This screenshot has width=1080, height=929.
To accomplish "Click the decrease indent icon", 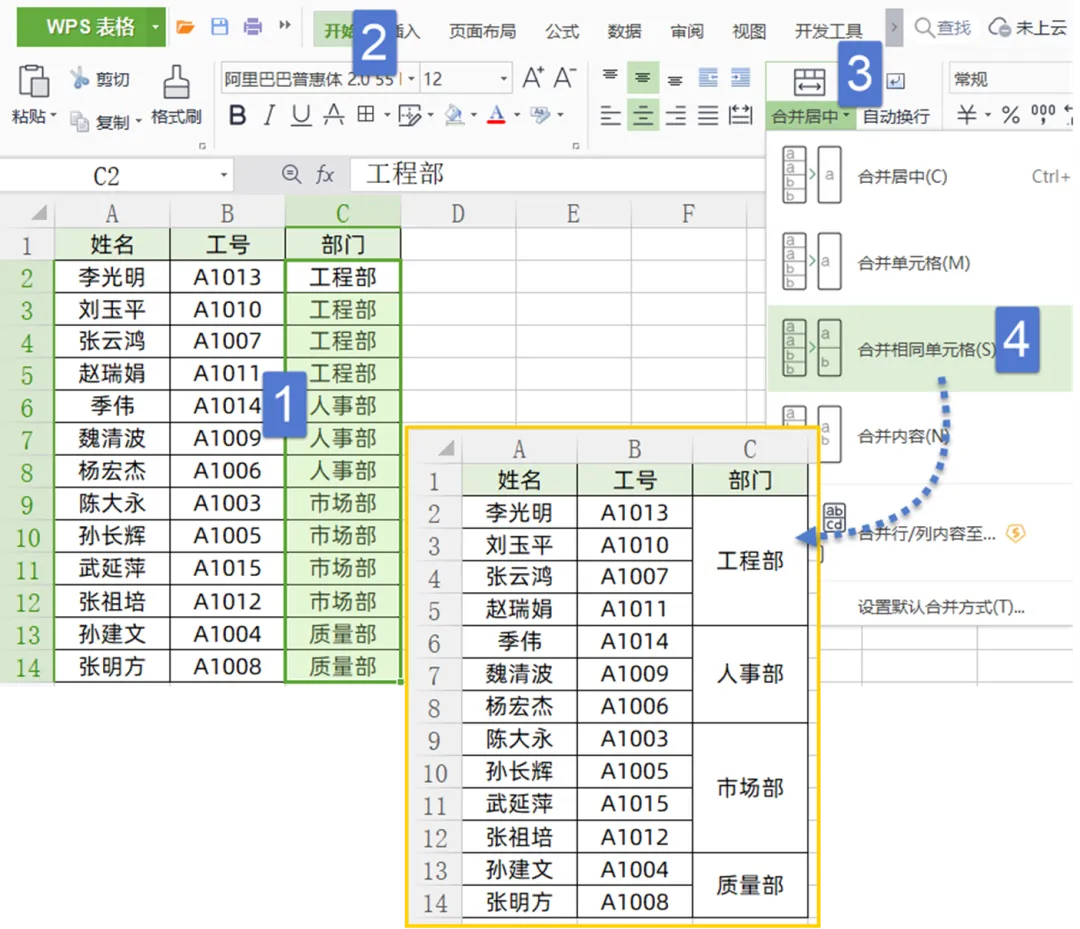I will point(707,78).
